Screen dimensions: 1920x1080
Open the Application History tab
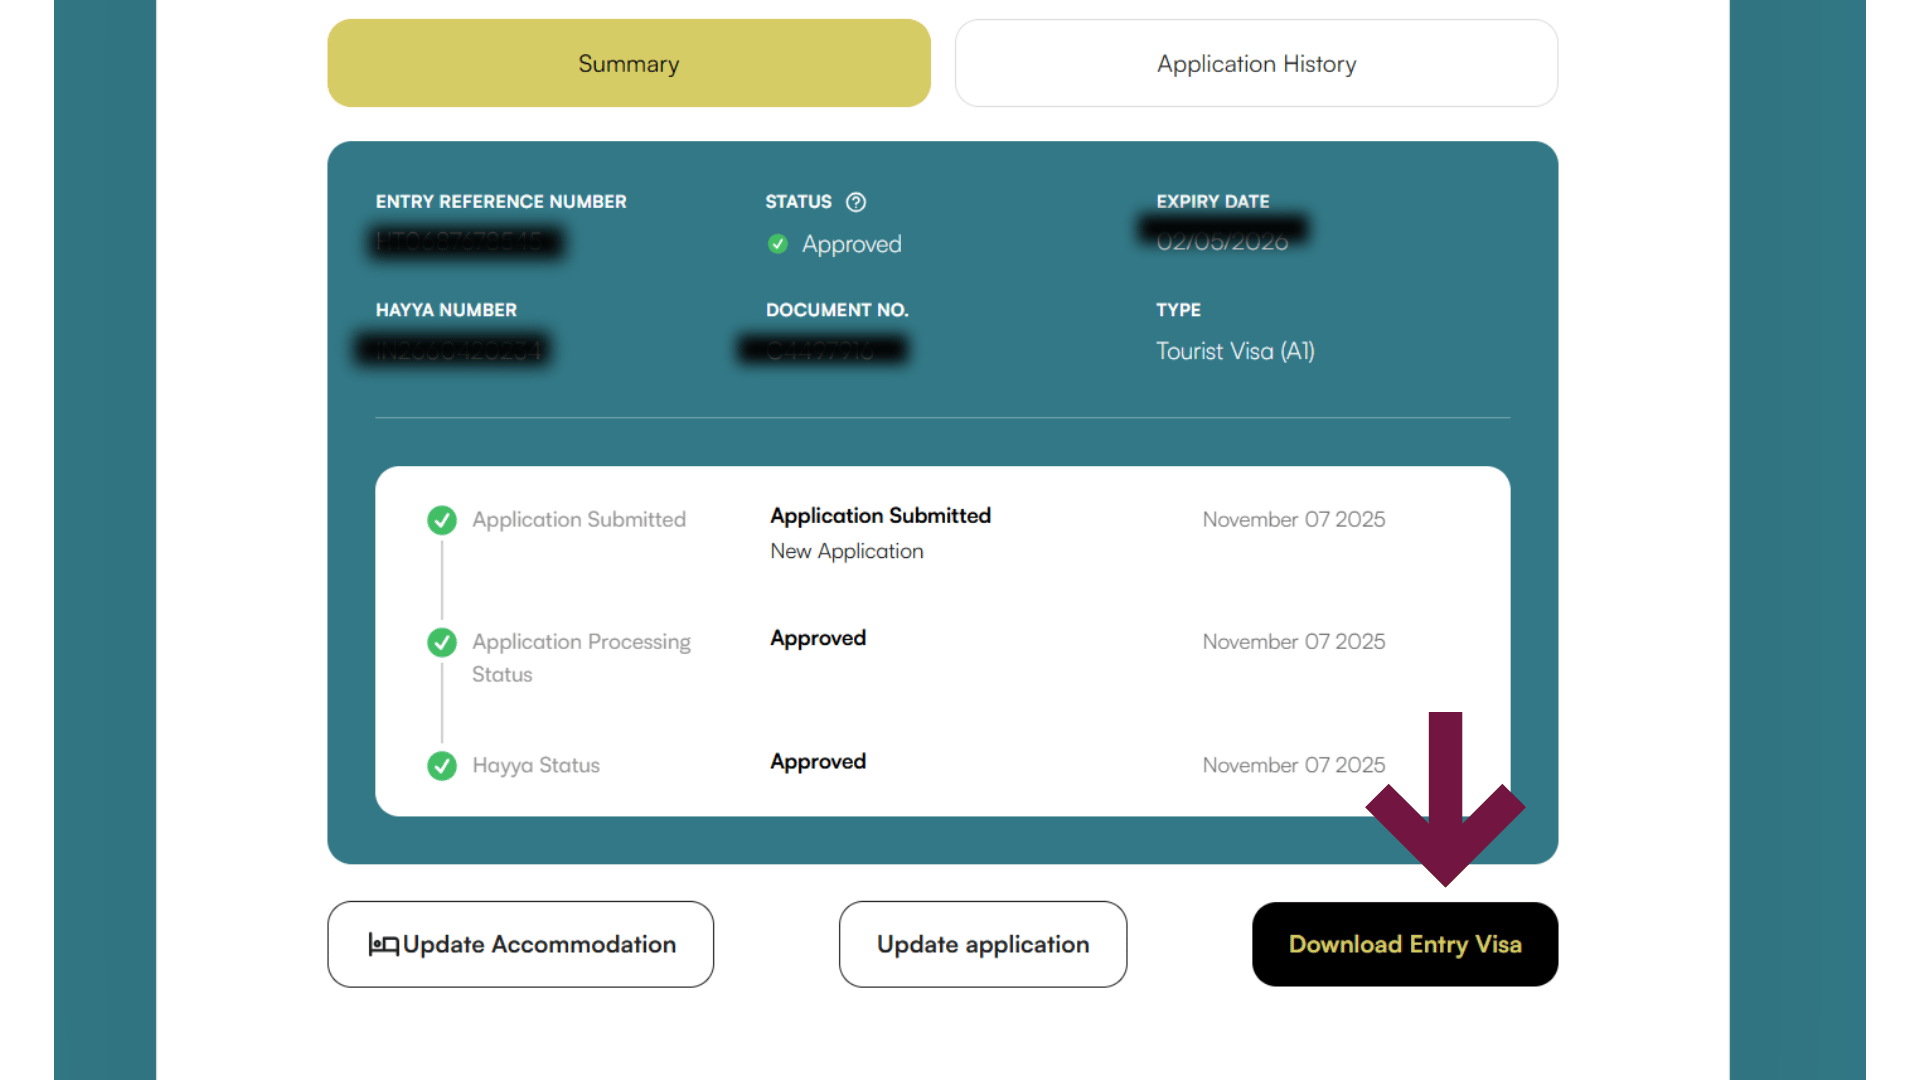click(1256, 63)
